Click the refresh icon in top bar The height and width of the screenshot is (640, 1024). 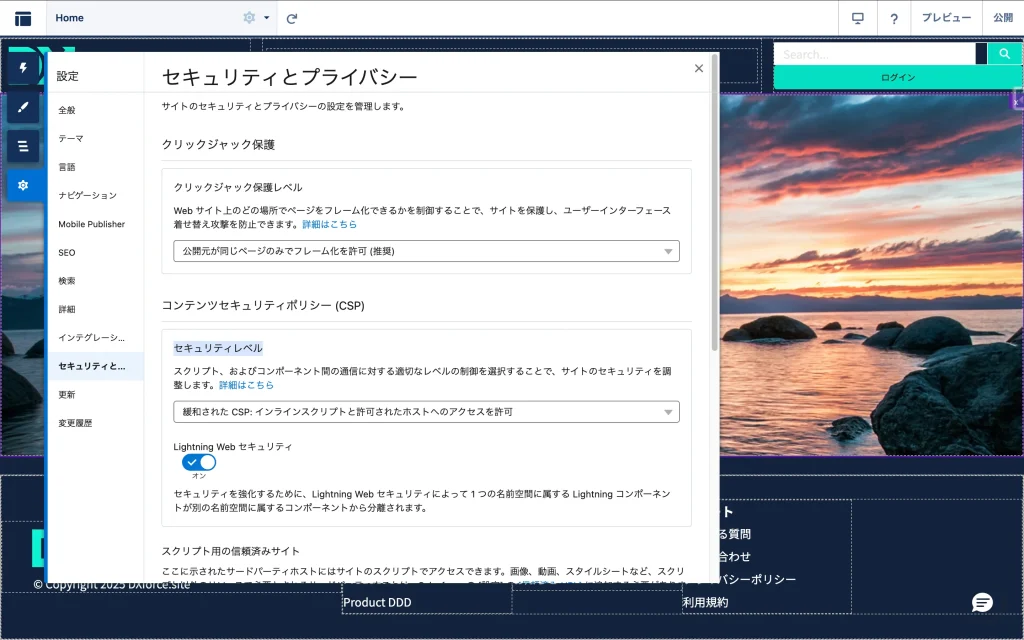tap(292, 18)
